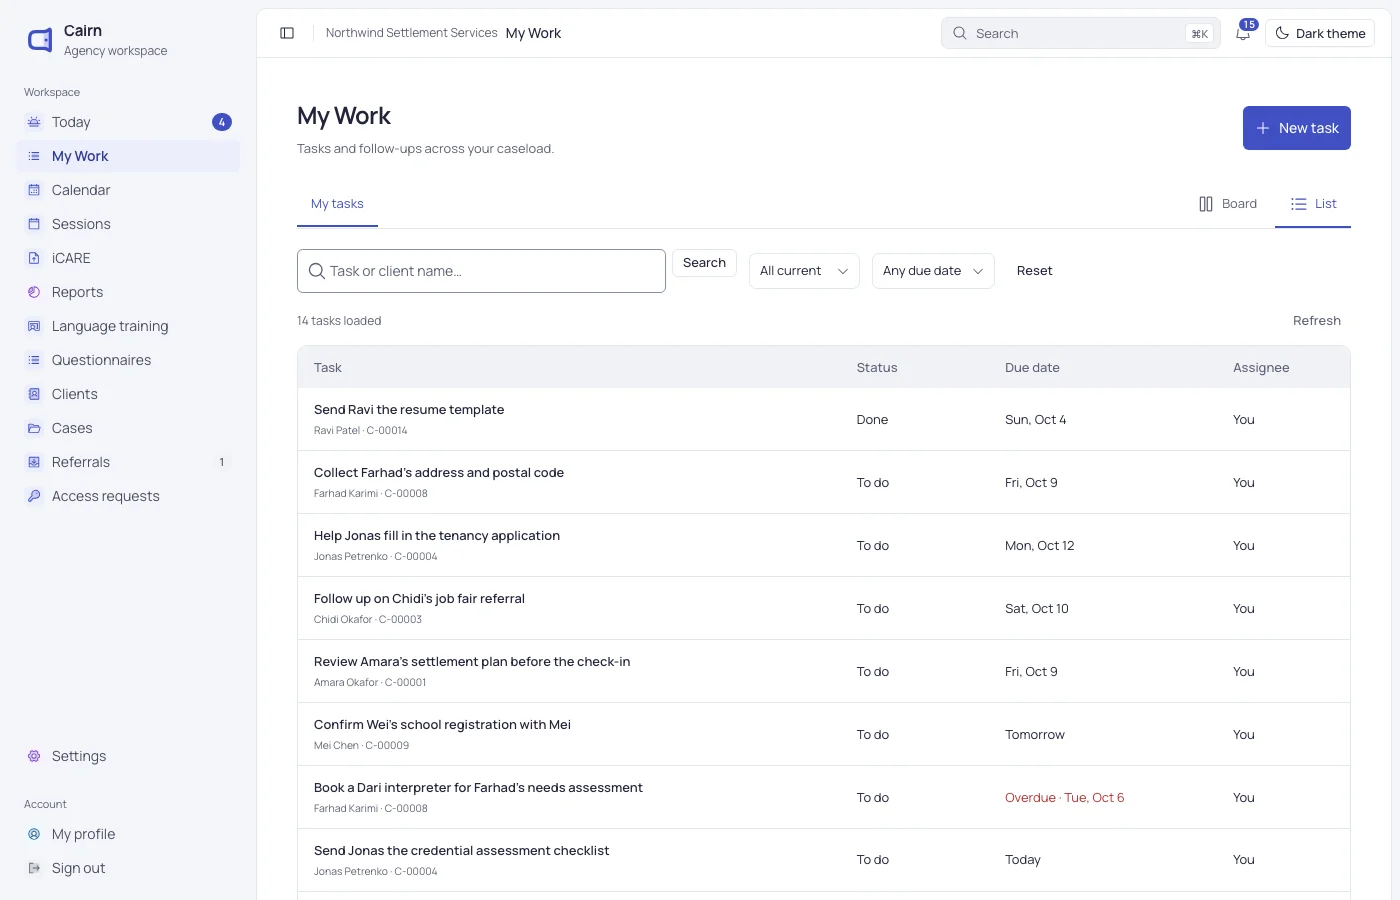This screenshot has height=900, width=1400.
Task: Click the top Search bar
Action: (1080, 33)
